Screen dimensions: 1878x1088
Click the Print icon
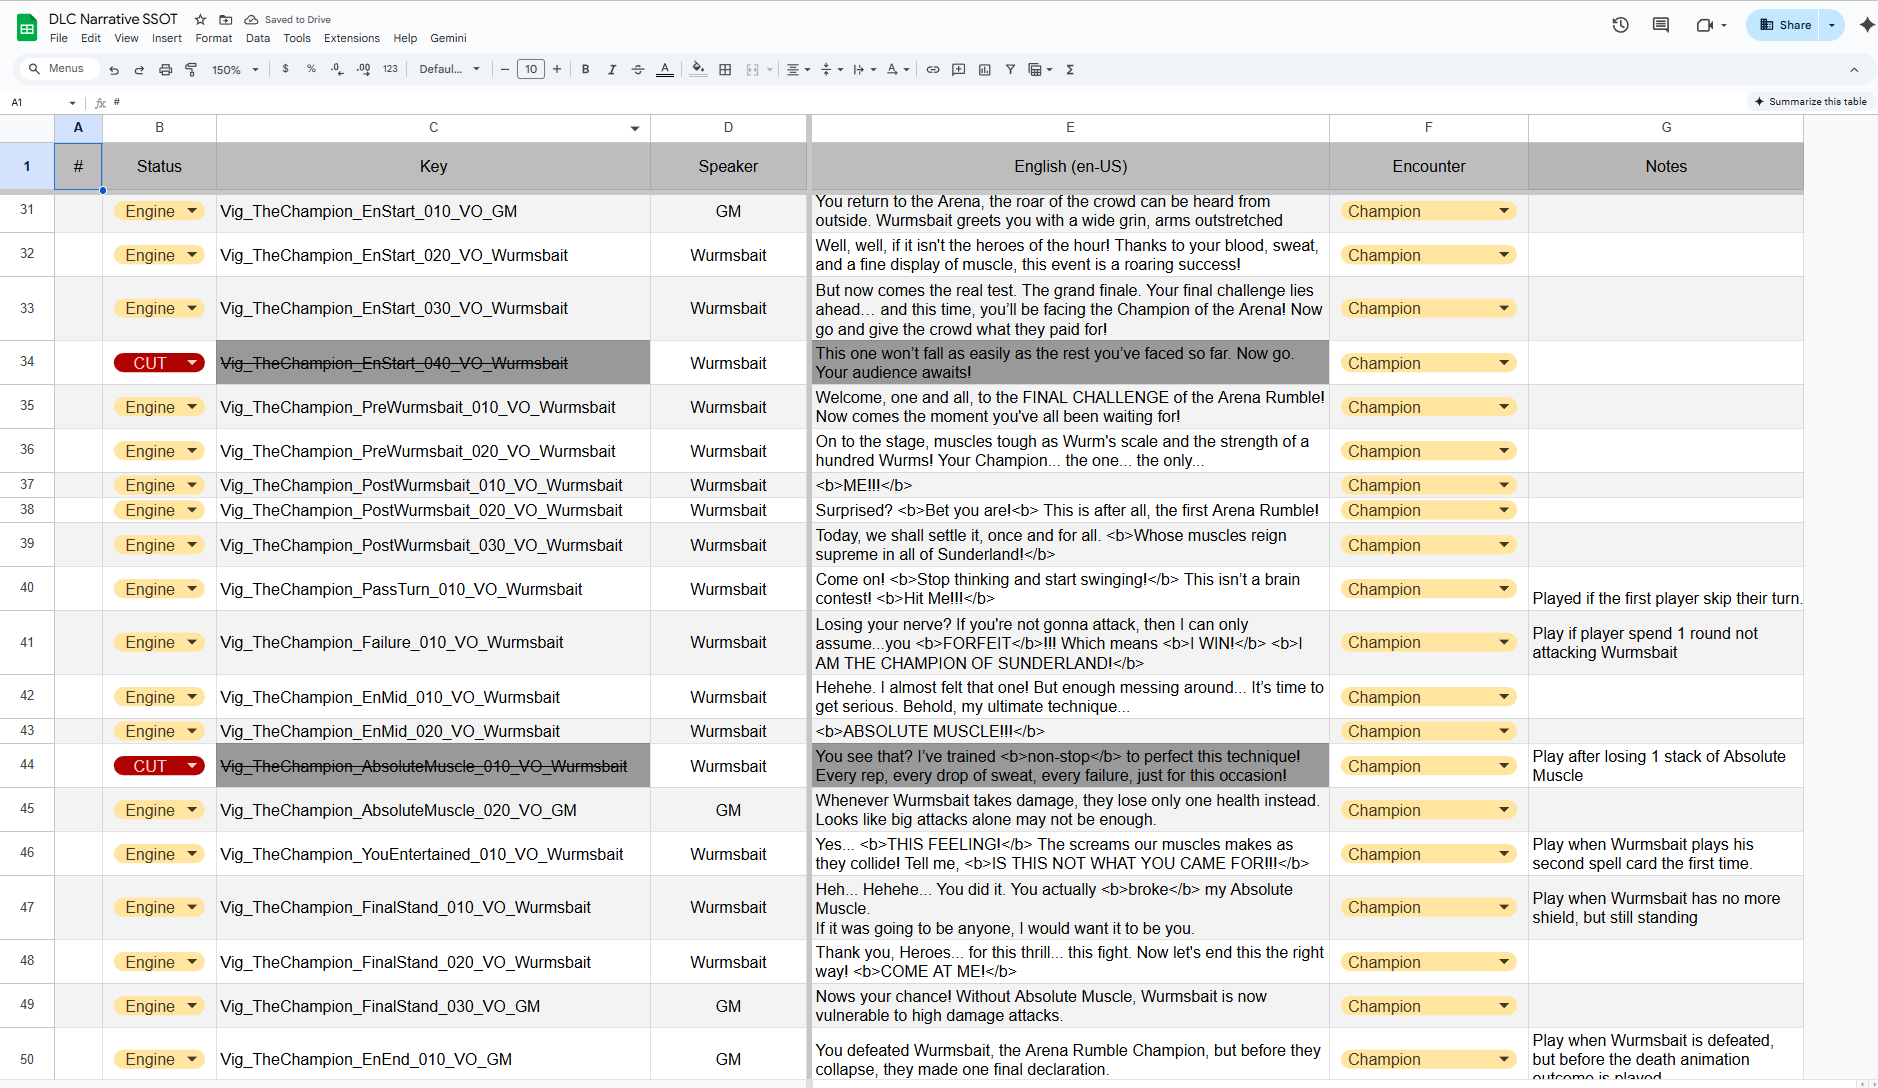[165, 70]
